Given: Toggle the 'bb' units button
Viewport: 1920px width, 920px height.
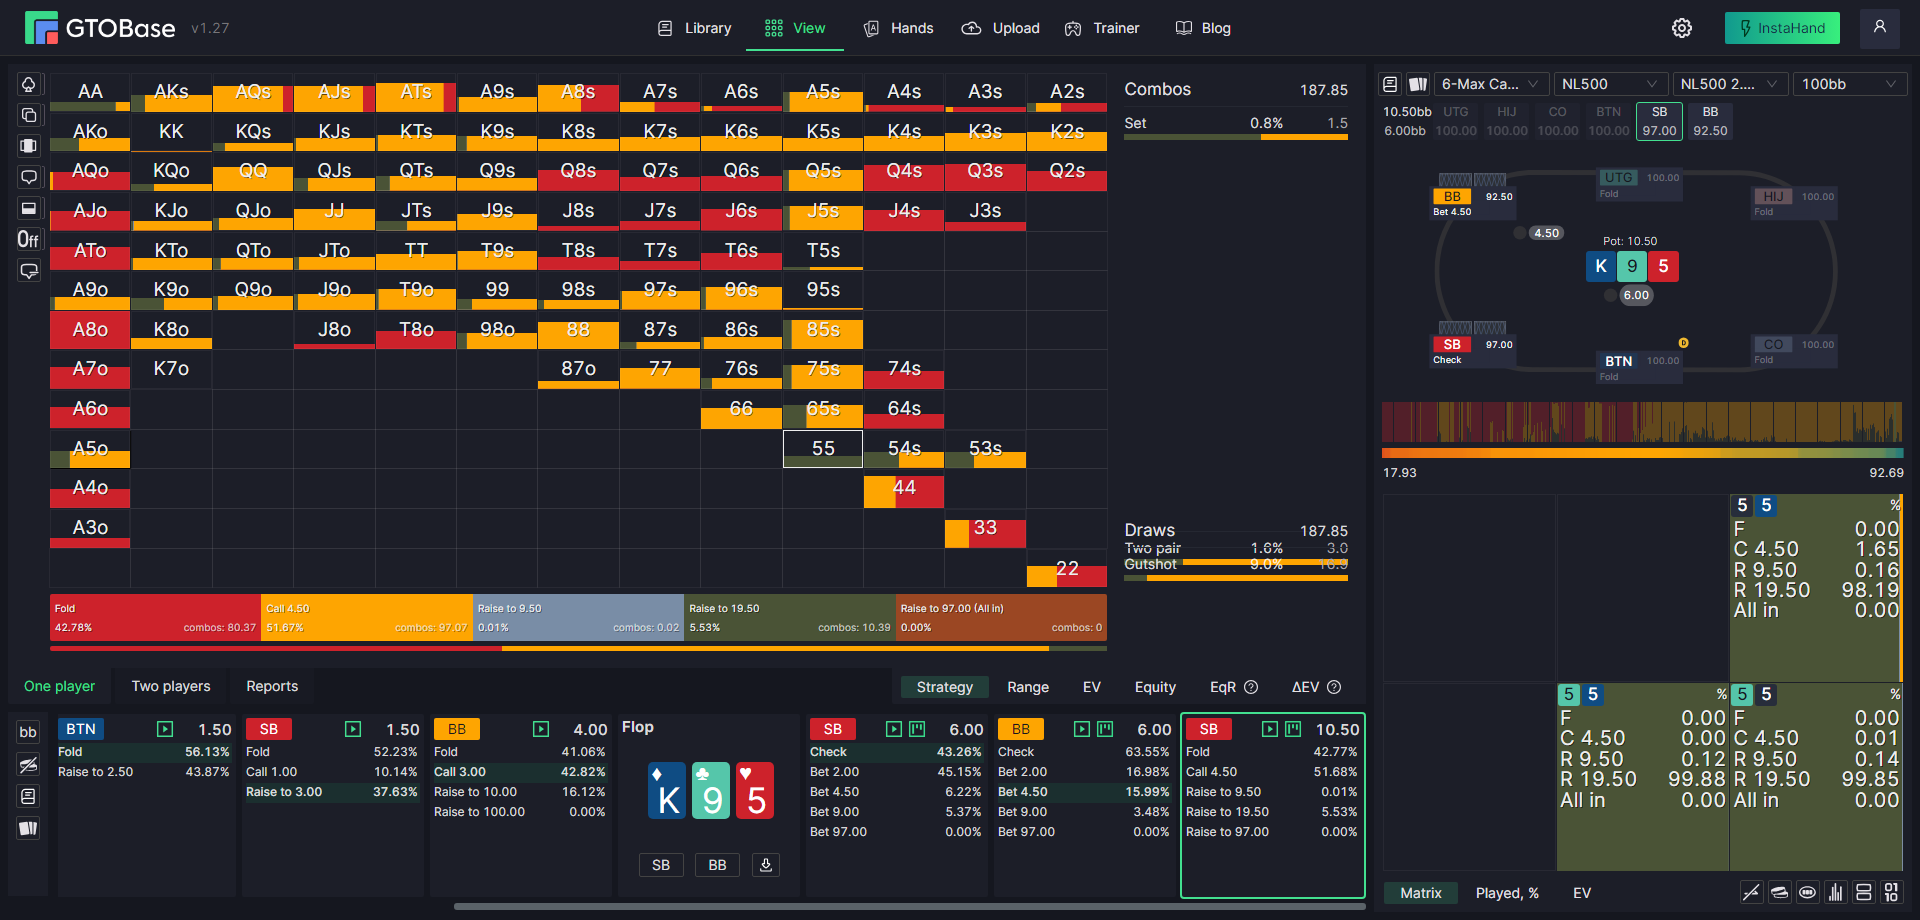Looking at the screenshot, I should pyautogui.click(x=28, y=732).
